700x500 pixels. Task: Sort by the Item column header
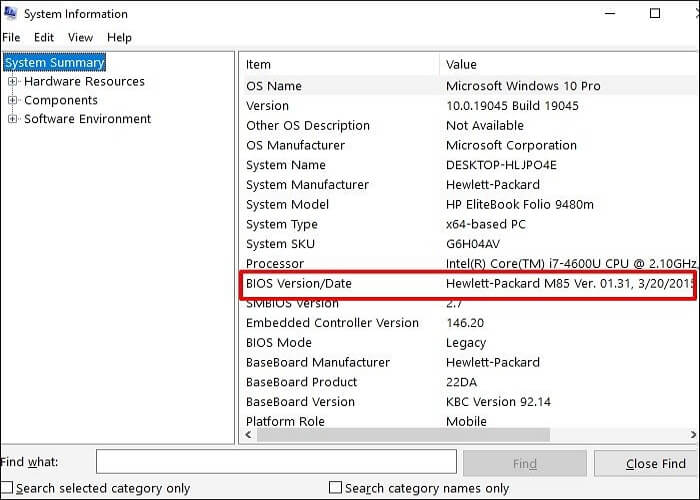338,64
